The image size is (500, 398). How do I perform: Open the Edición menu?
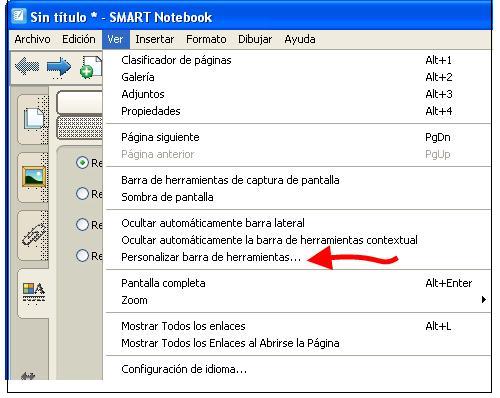point(79,39)
